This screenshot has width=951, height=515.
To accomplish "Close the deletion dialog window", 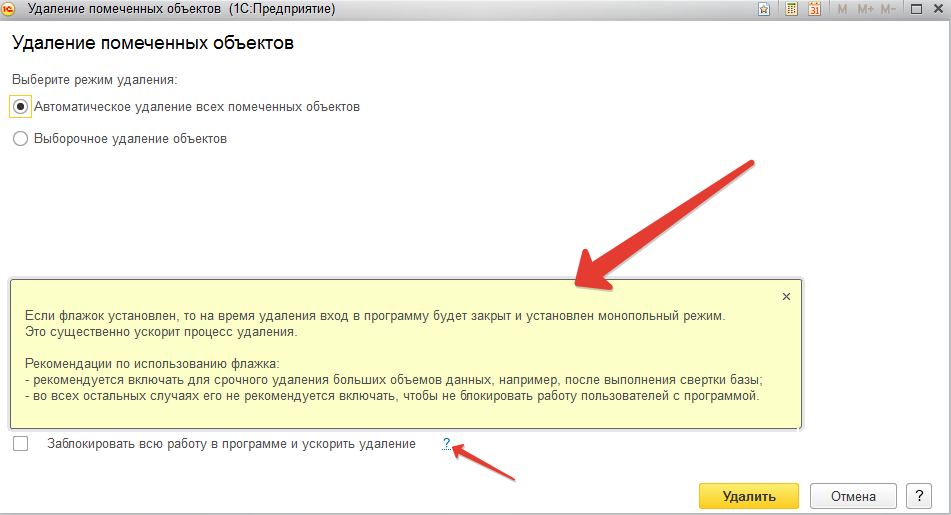I will point(938,9).
